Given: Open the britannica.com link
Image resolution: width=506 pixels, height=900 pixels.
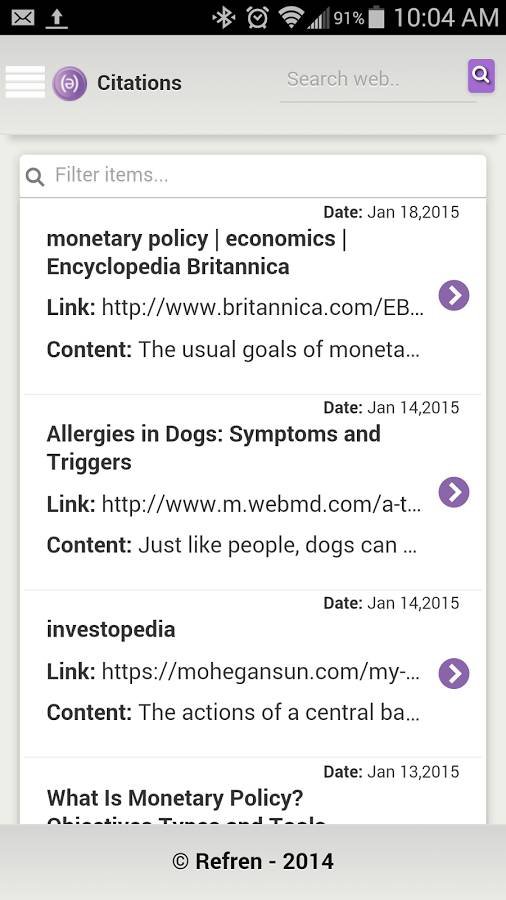Looking at the screenshot, I should [x=263, y=308].
